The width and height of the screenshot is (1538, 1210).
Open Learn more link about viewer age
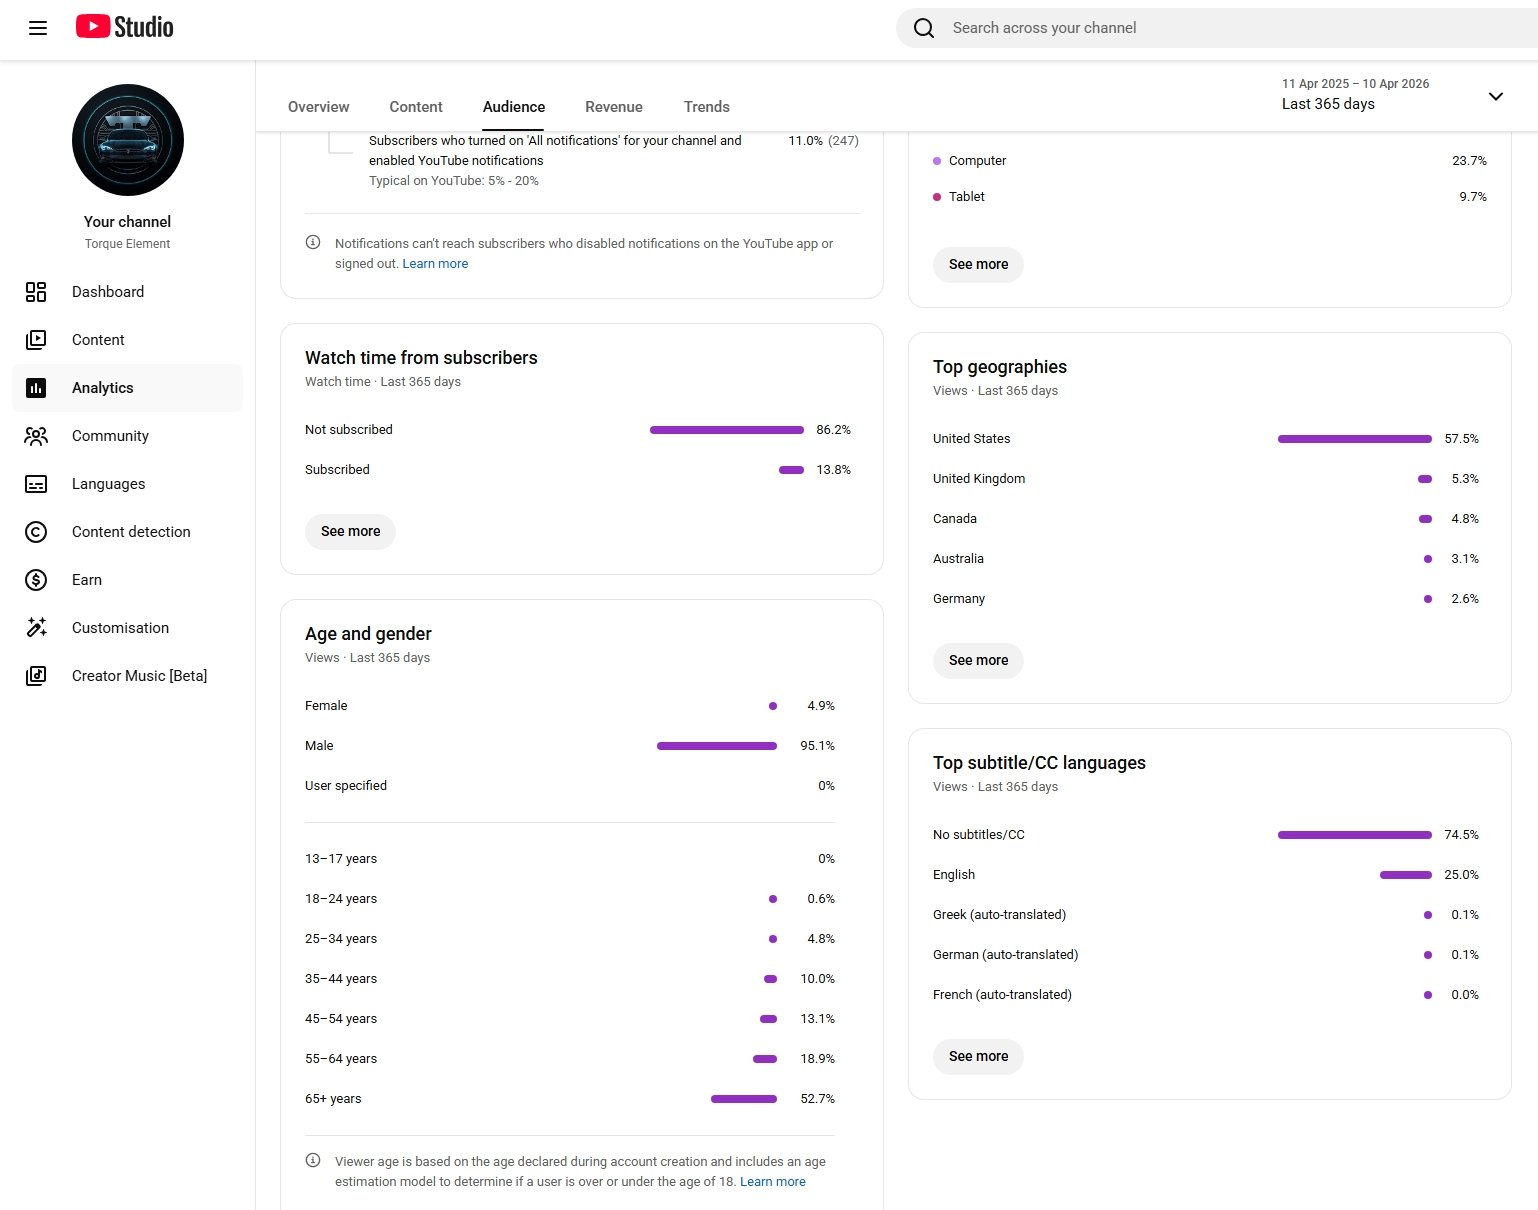772,1182
